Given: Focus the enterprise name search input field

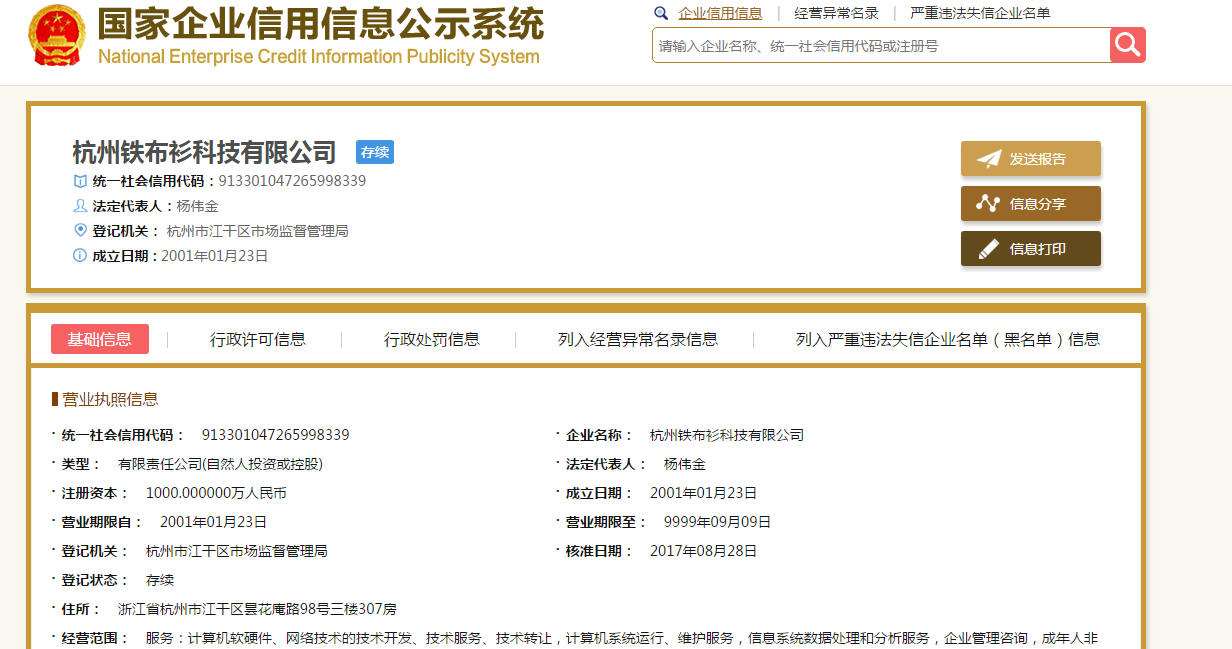Looking at the screenshot, I should pyautogui.click(x=881, y=45).
